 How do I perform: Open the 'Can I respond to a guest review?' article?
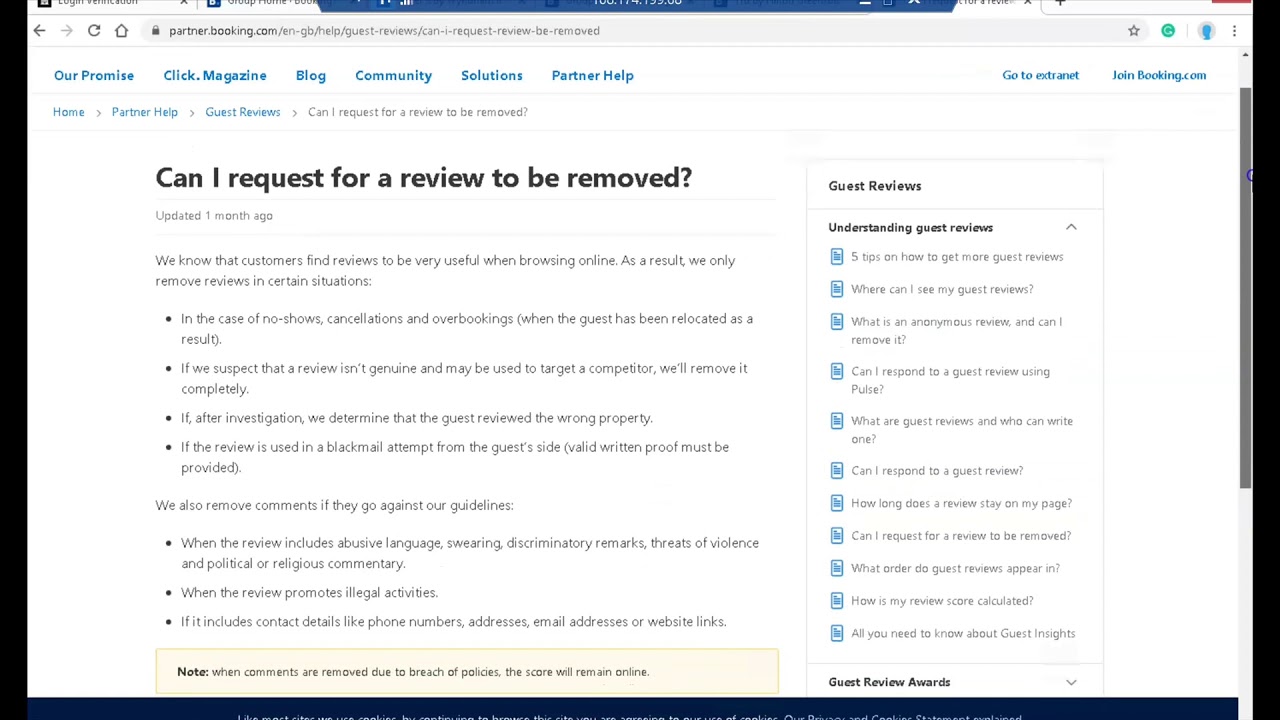937,471
